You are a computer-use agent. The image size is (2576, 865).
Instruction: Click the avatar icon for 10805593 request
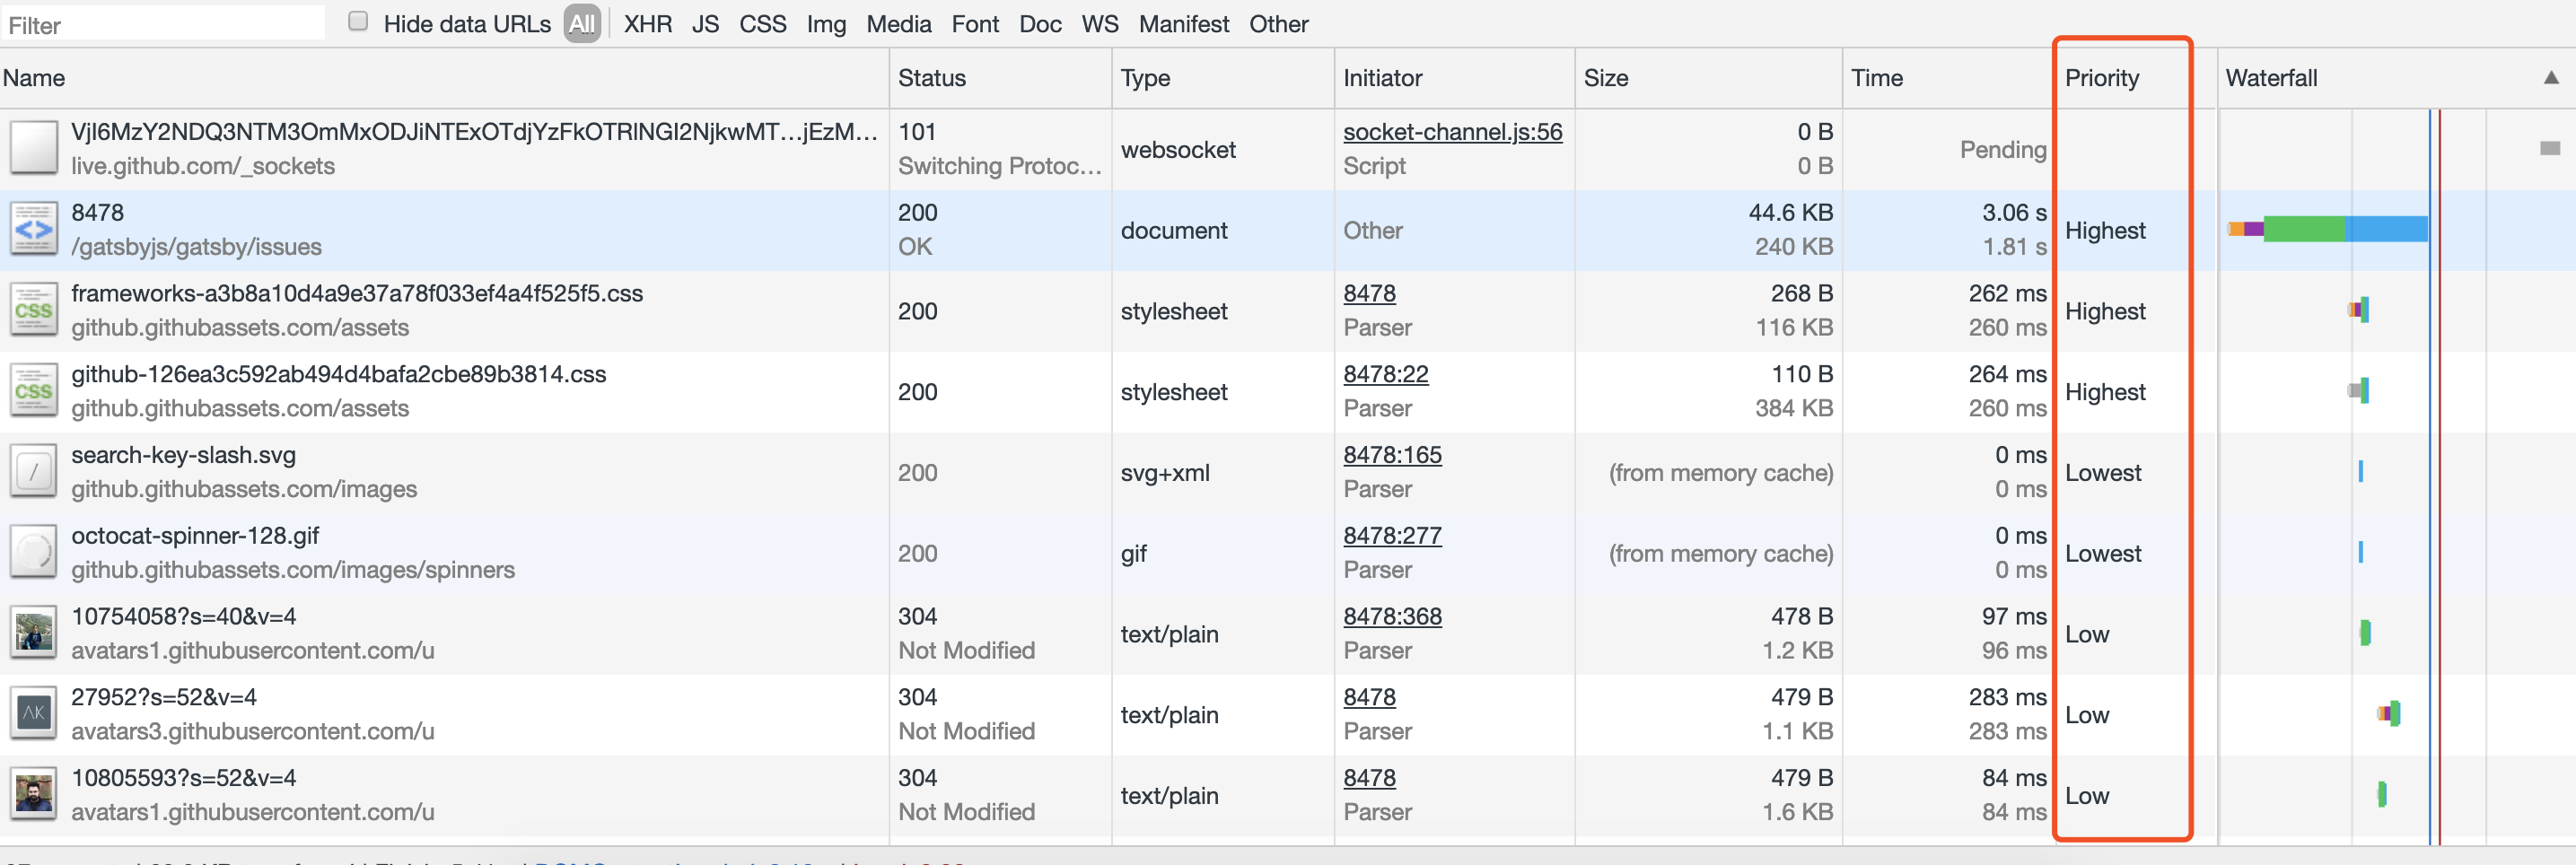(x=34, y=795)
